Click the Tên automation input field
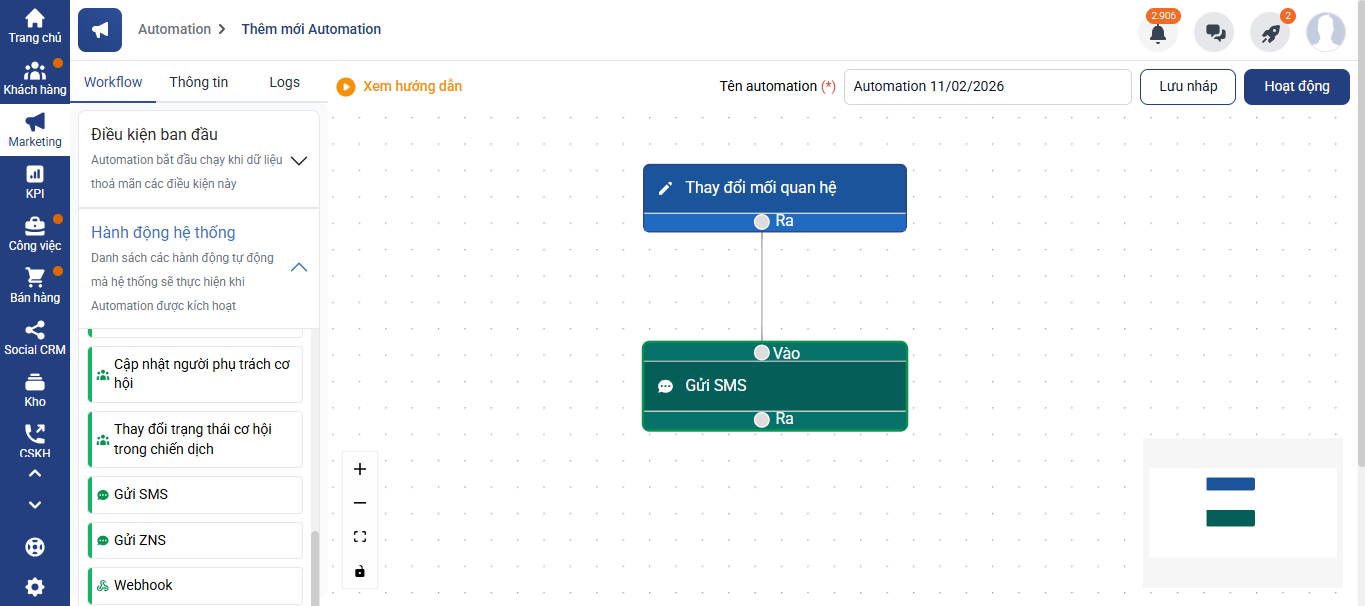The image size is (1365, 606). point(987,86)
